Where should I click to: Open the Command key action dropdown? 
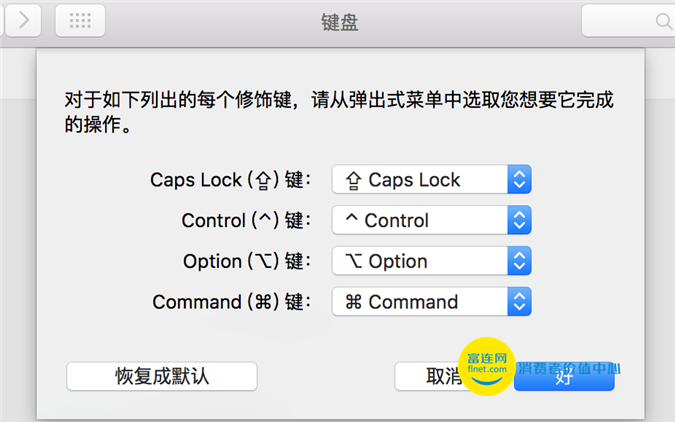[431, 301]
